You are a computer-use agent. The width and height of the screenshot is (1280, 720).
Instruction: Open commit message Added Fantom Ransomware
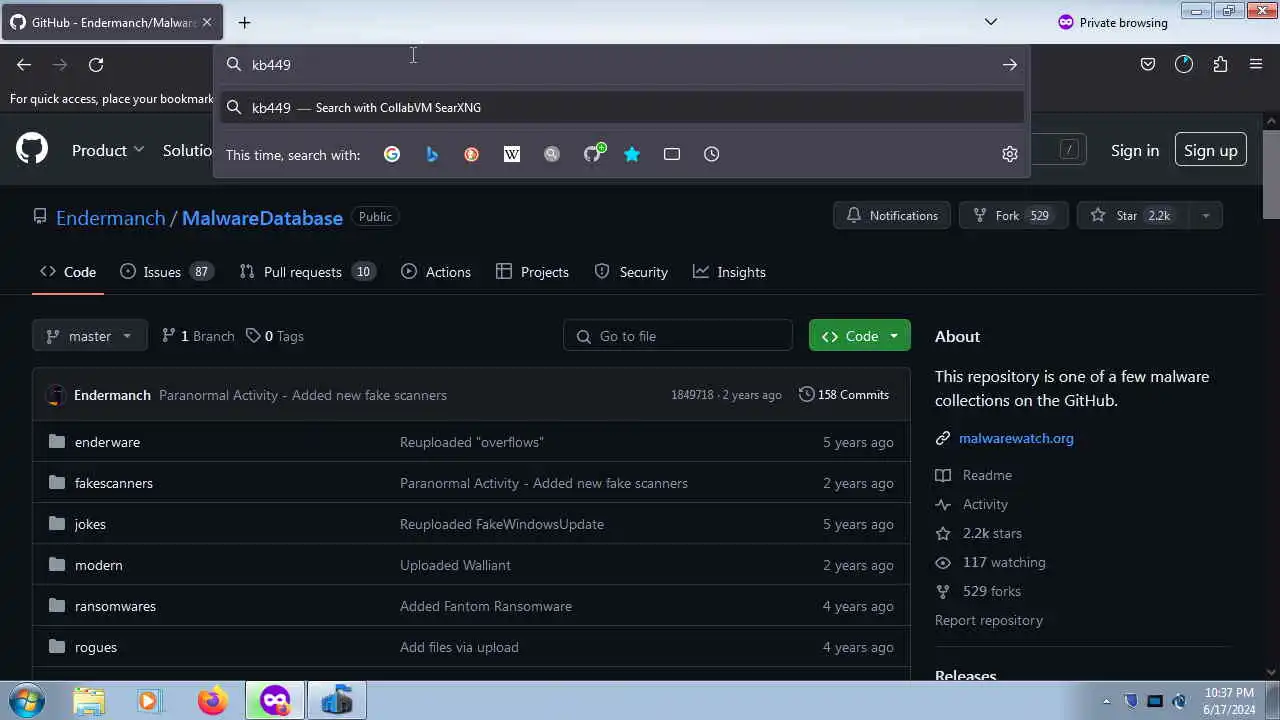pyautogui.click(x=486, y=606)
